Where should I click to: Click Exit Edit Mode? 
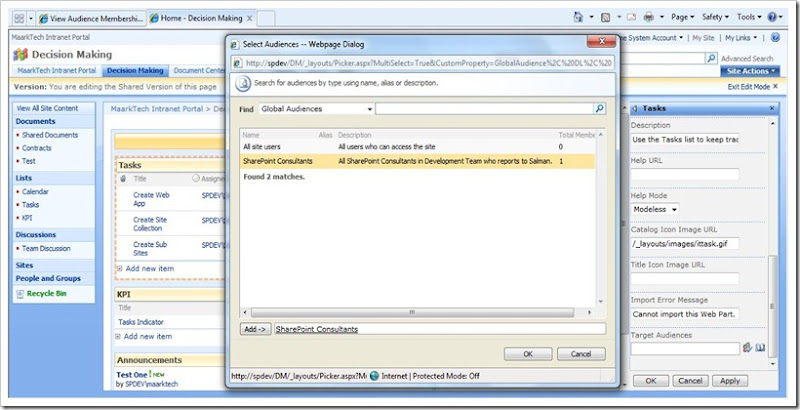[753, 87]
